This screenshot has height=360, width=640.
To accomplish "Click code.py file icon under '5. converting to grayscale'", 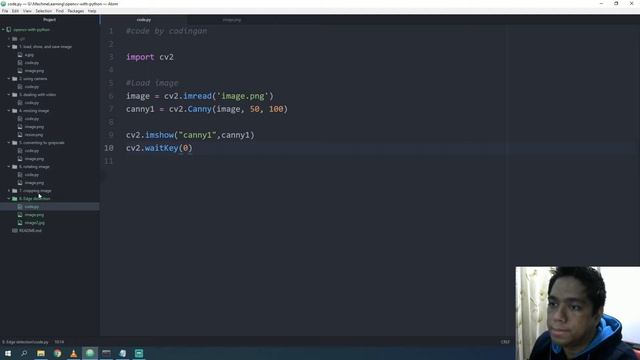I will [x=20, y=151].
